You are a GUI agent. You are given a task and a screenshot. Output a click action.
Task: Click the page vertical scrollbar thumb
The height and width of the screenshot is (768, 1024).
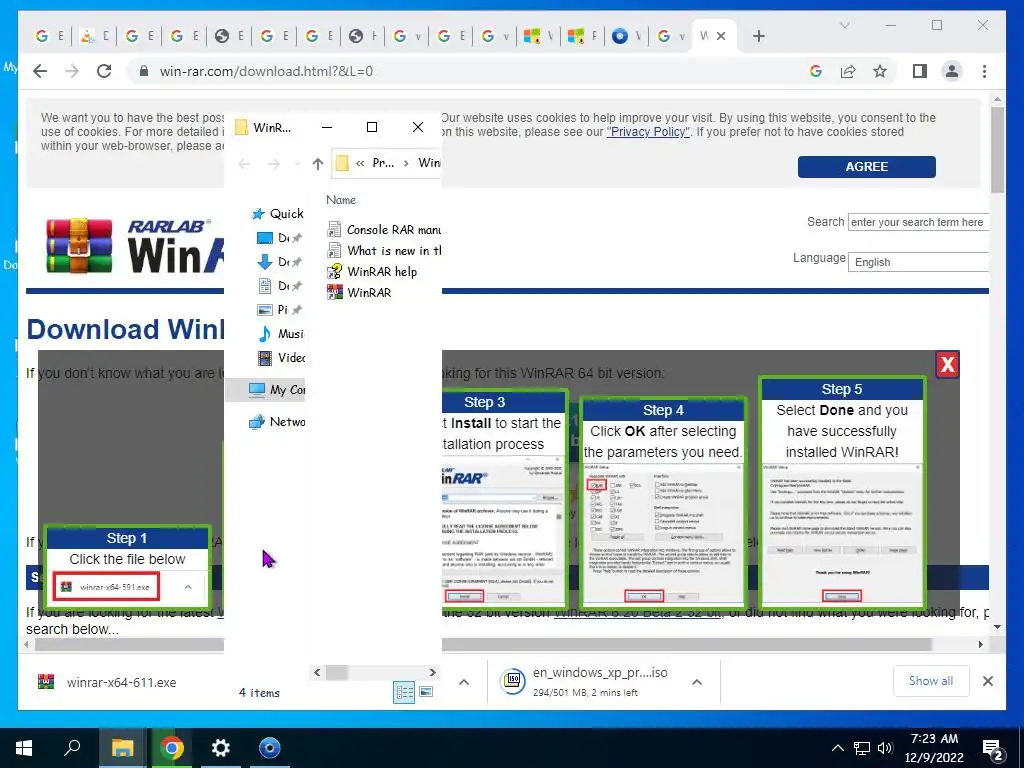(997, 150)
